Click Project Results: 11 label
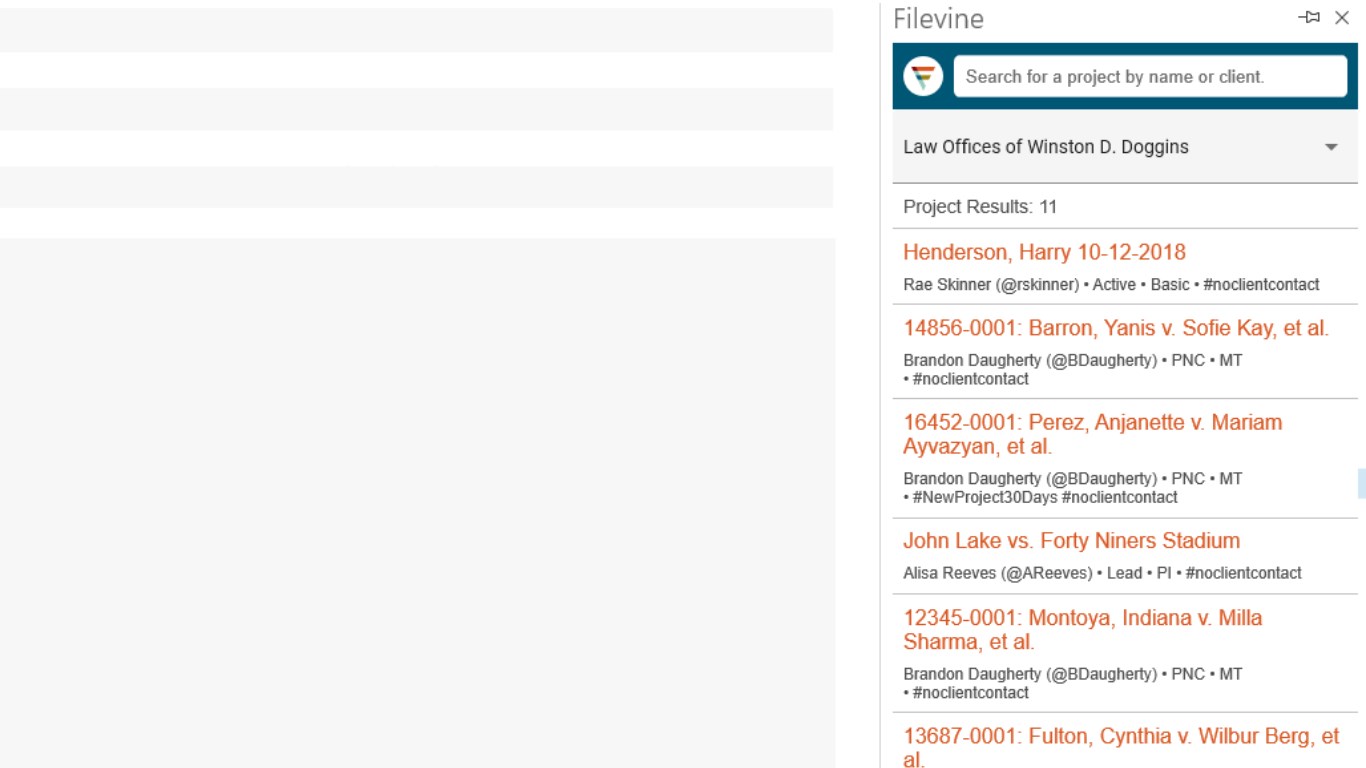1366x768 pixels. pyautogui.click(x=980, y=207)
